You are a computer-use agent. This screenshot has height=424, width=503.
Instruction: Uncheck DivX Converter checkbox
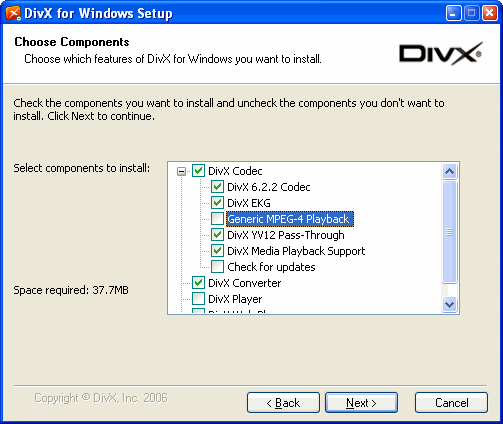click(198, 283)
